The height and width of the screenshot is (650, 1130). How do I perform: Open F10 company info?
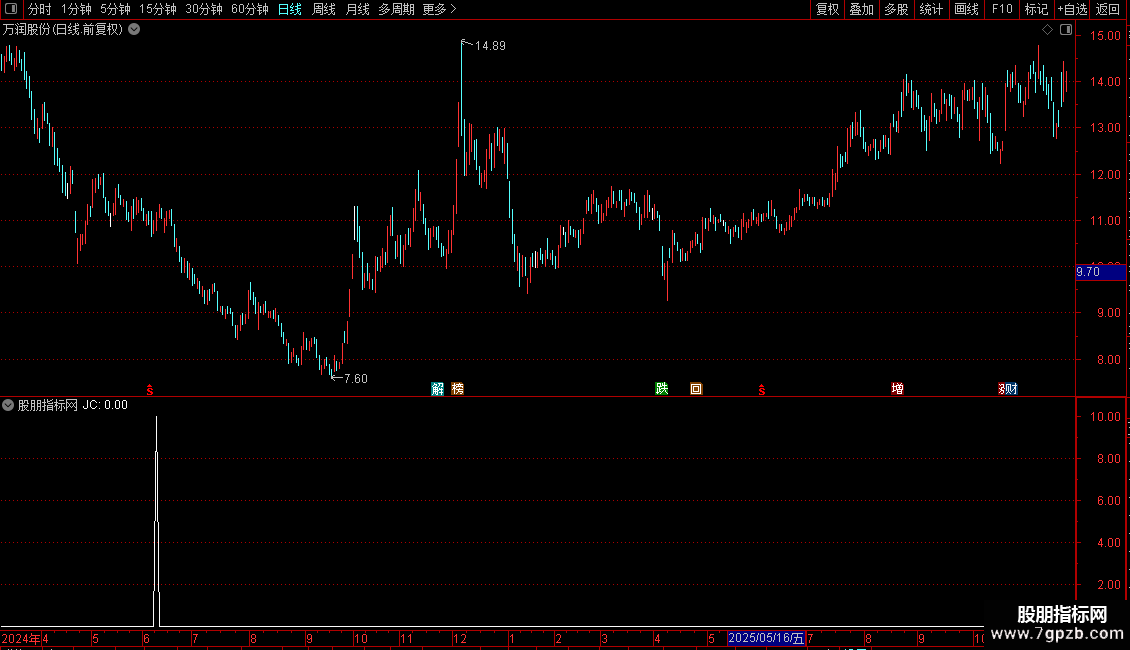pos(1002,9)
